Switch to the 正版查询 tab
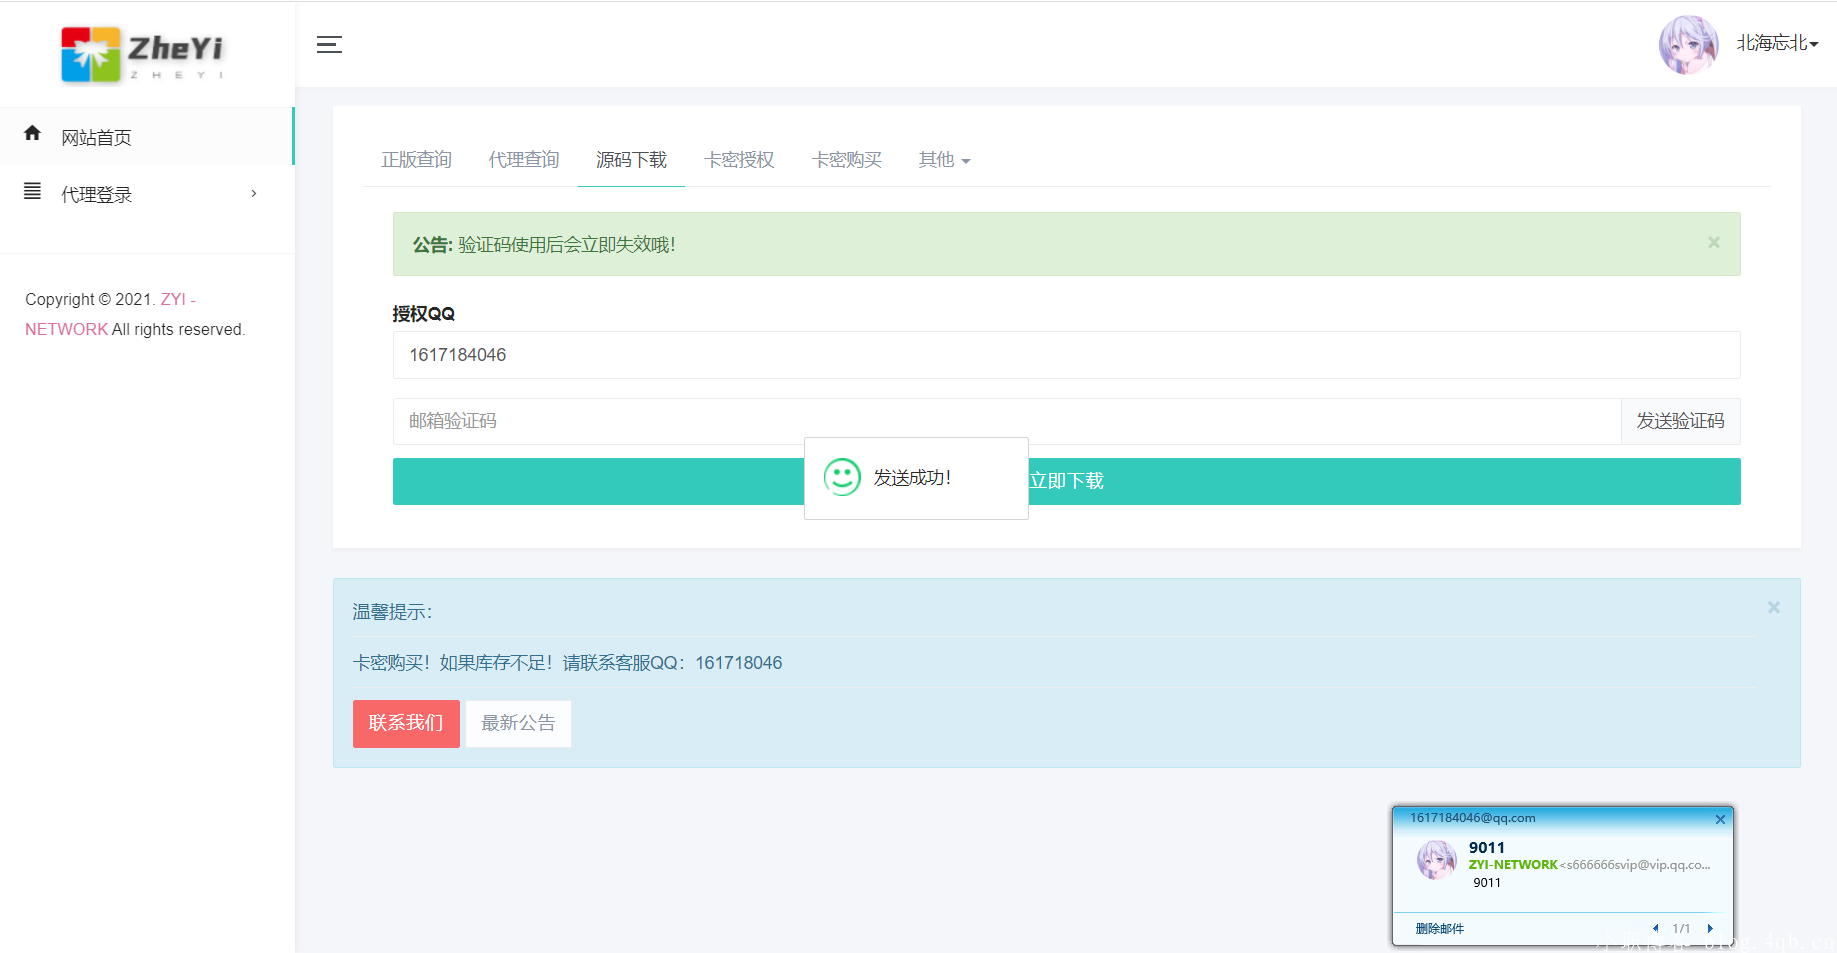1837x953 pixels. [x=416, y=160]
